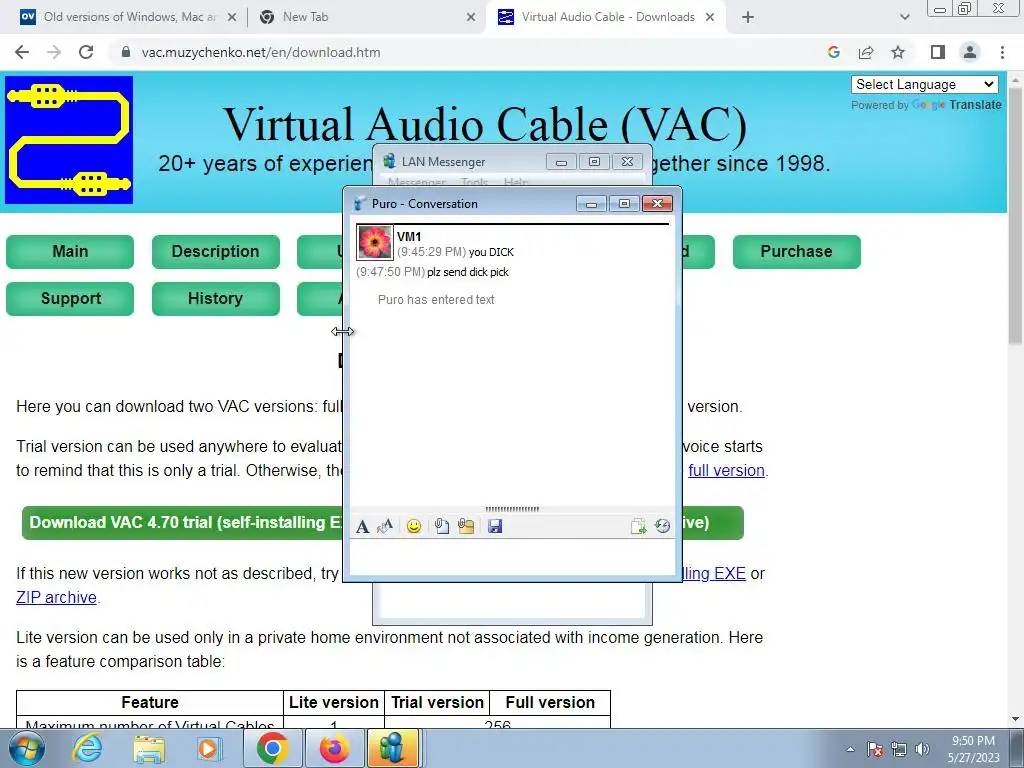
Task: Follow the full version link
Action: 726,470
